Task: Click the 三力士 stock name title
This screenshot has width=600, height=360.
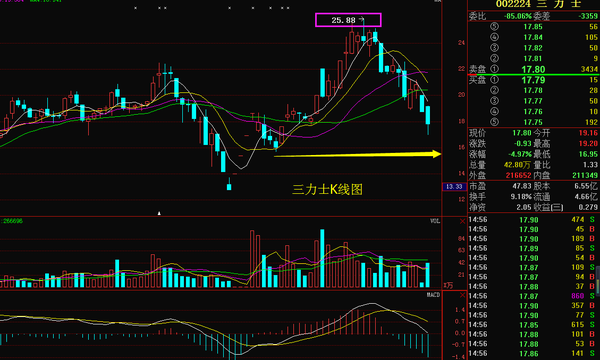Action: click(559, 4)
